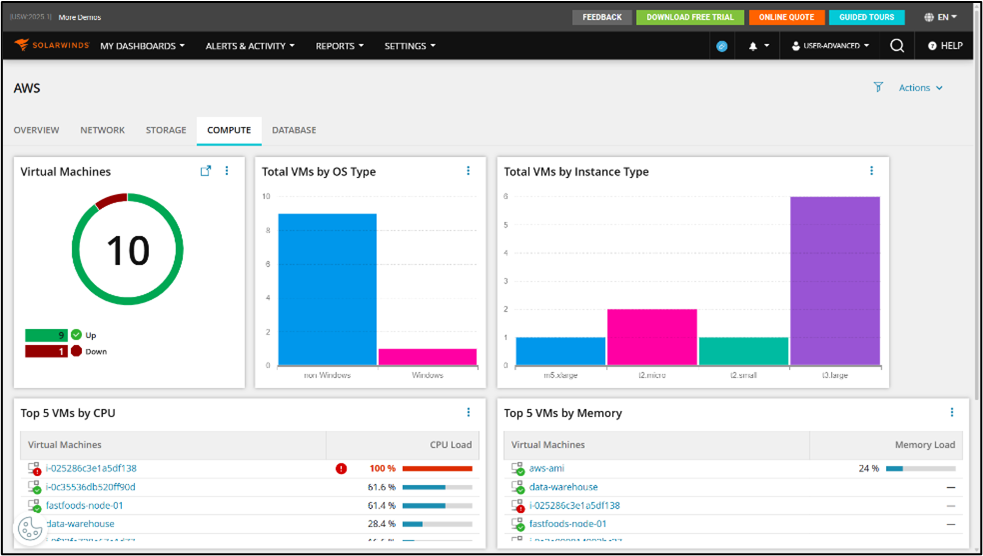
Task: Click VM icon beside fastfoods-node-01 in Memory table
Action: [518, 524]
